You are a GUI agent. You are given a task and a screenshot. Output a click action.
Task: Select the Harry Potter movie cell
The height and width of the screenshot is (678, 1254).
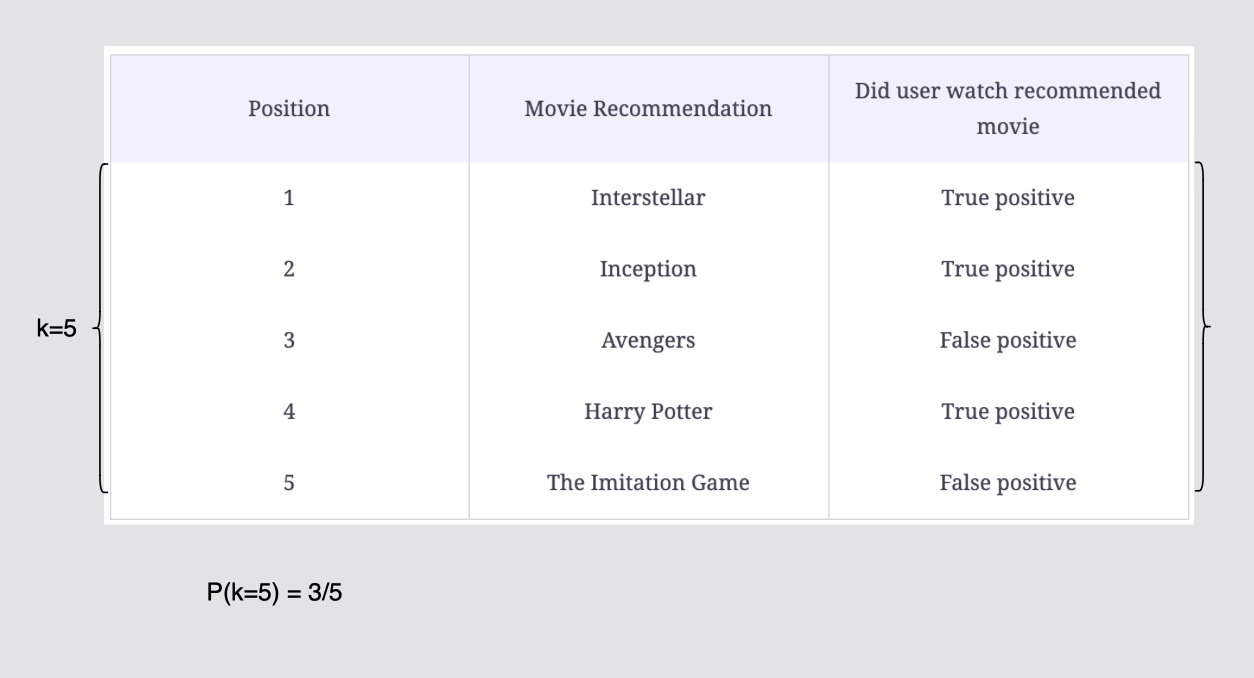648,412
